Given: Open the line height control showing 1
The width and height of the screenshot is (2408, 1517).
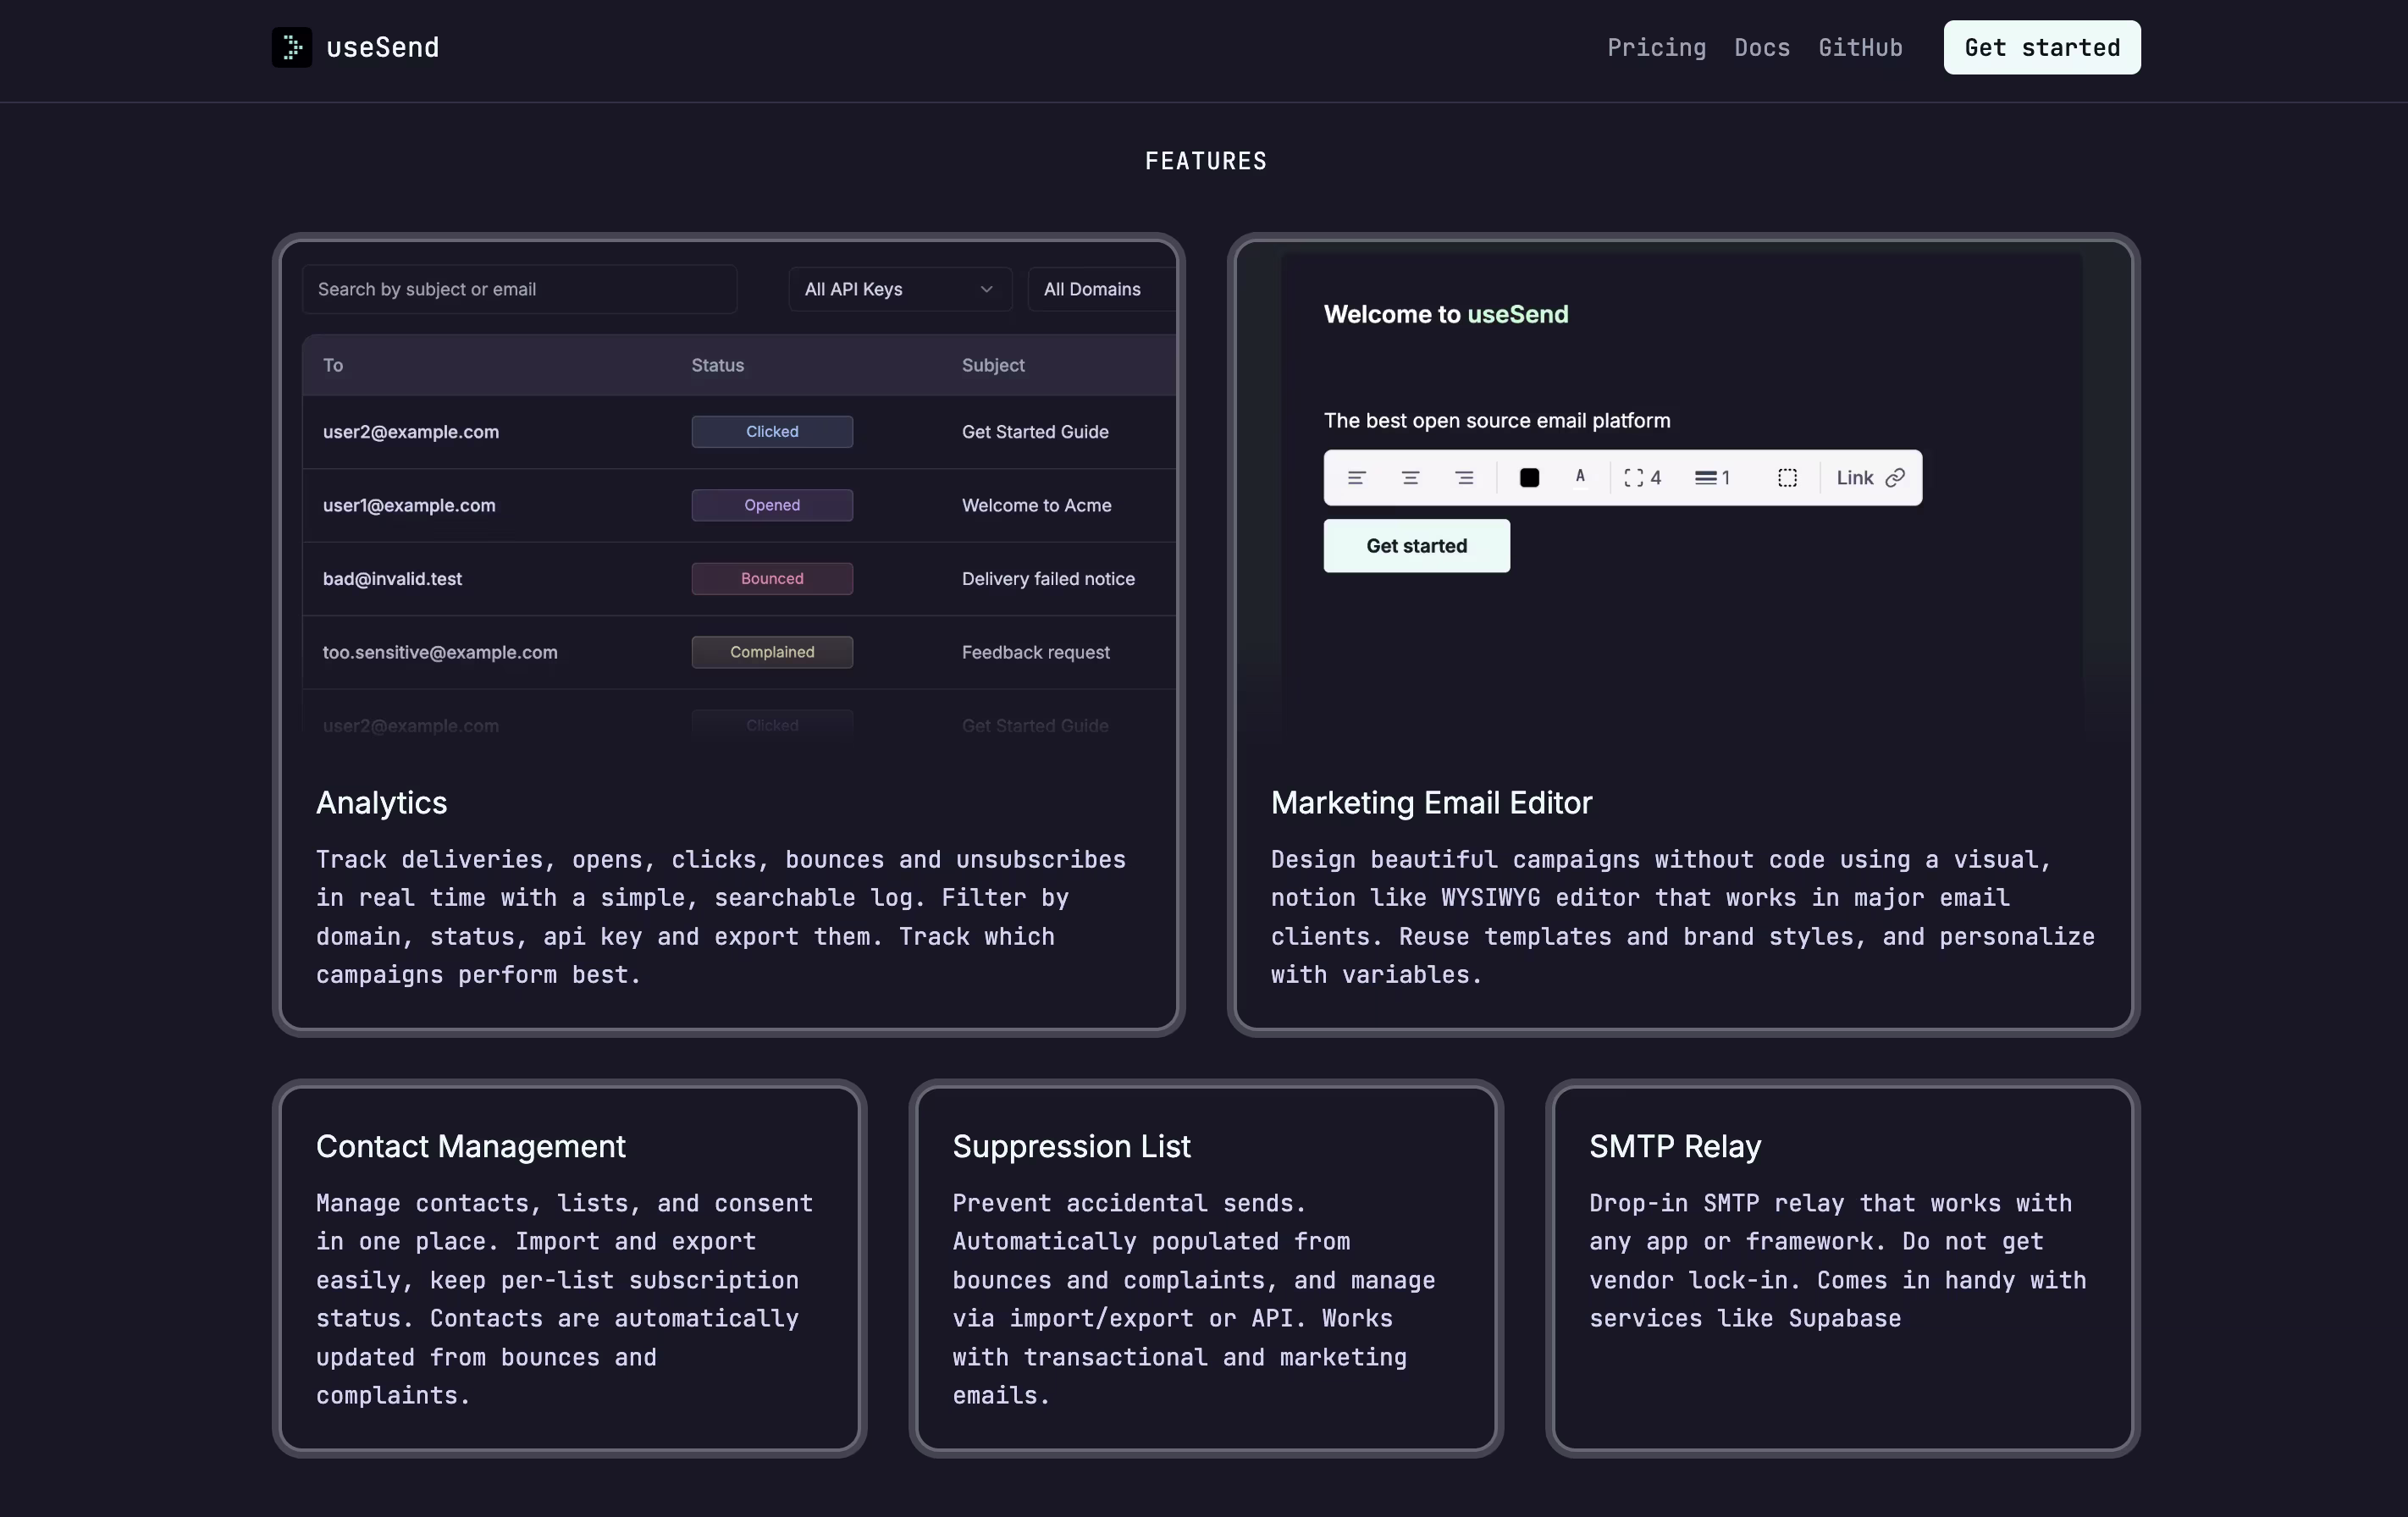Looking at the screenshot, I should [1711, 477].
